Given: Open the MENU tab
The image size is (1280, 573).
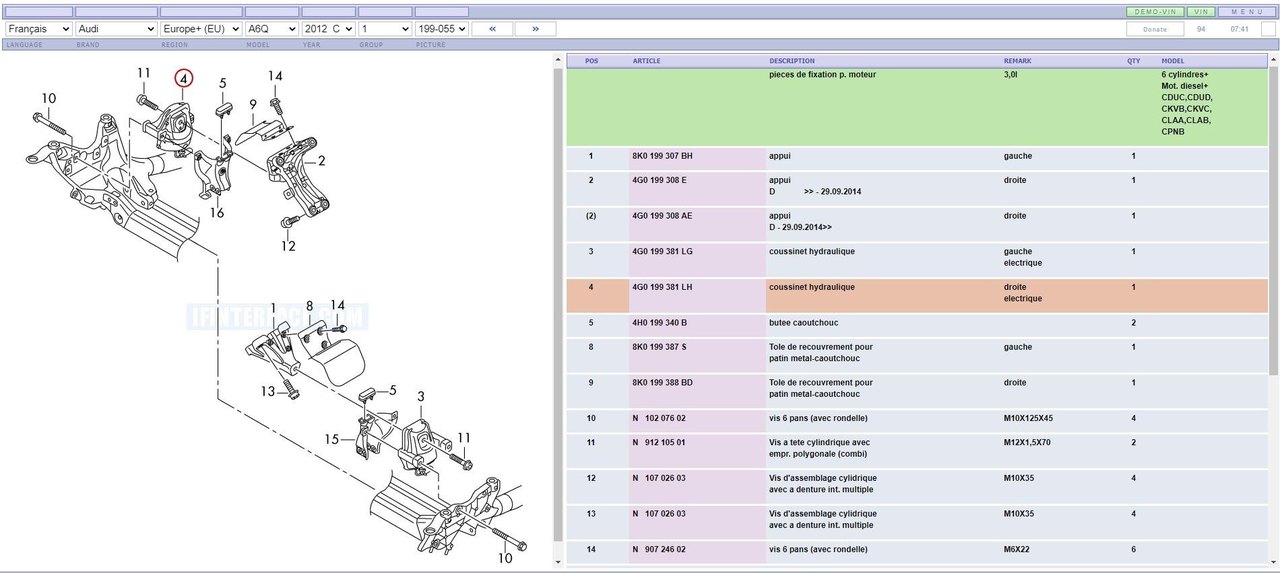Looking at the screenshot, I should [1246, 12].
